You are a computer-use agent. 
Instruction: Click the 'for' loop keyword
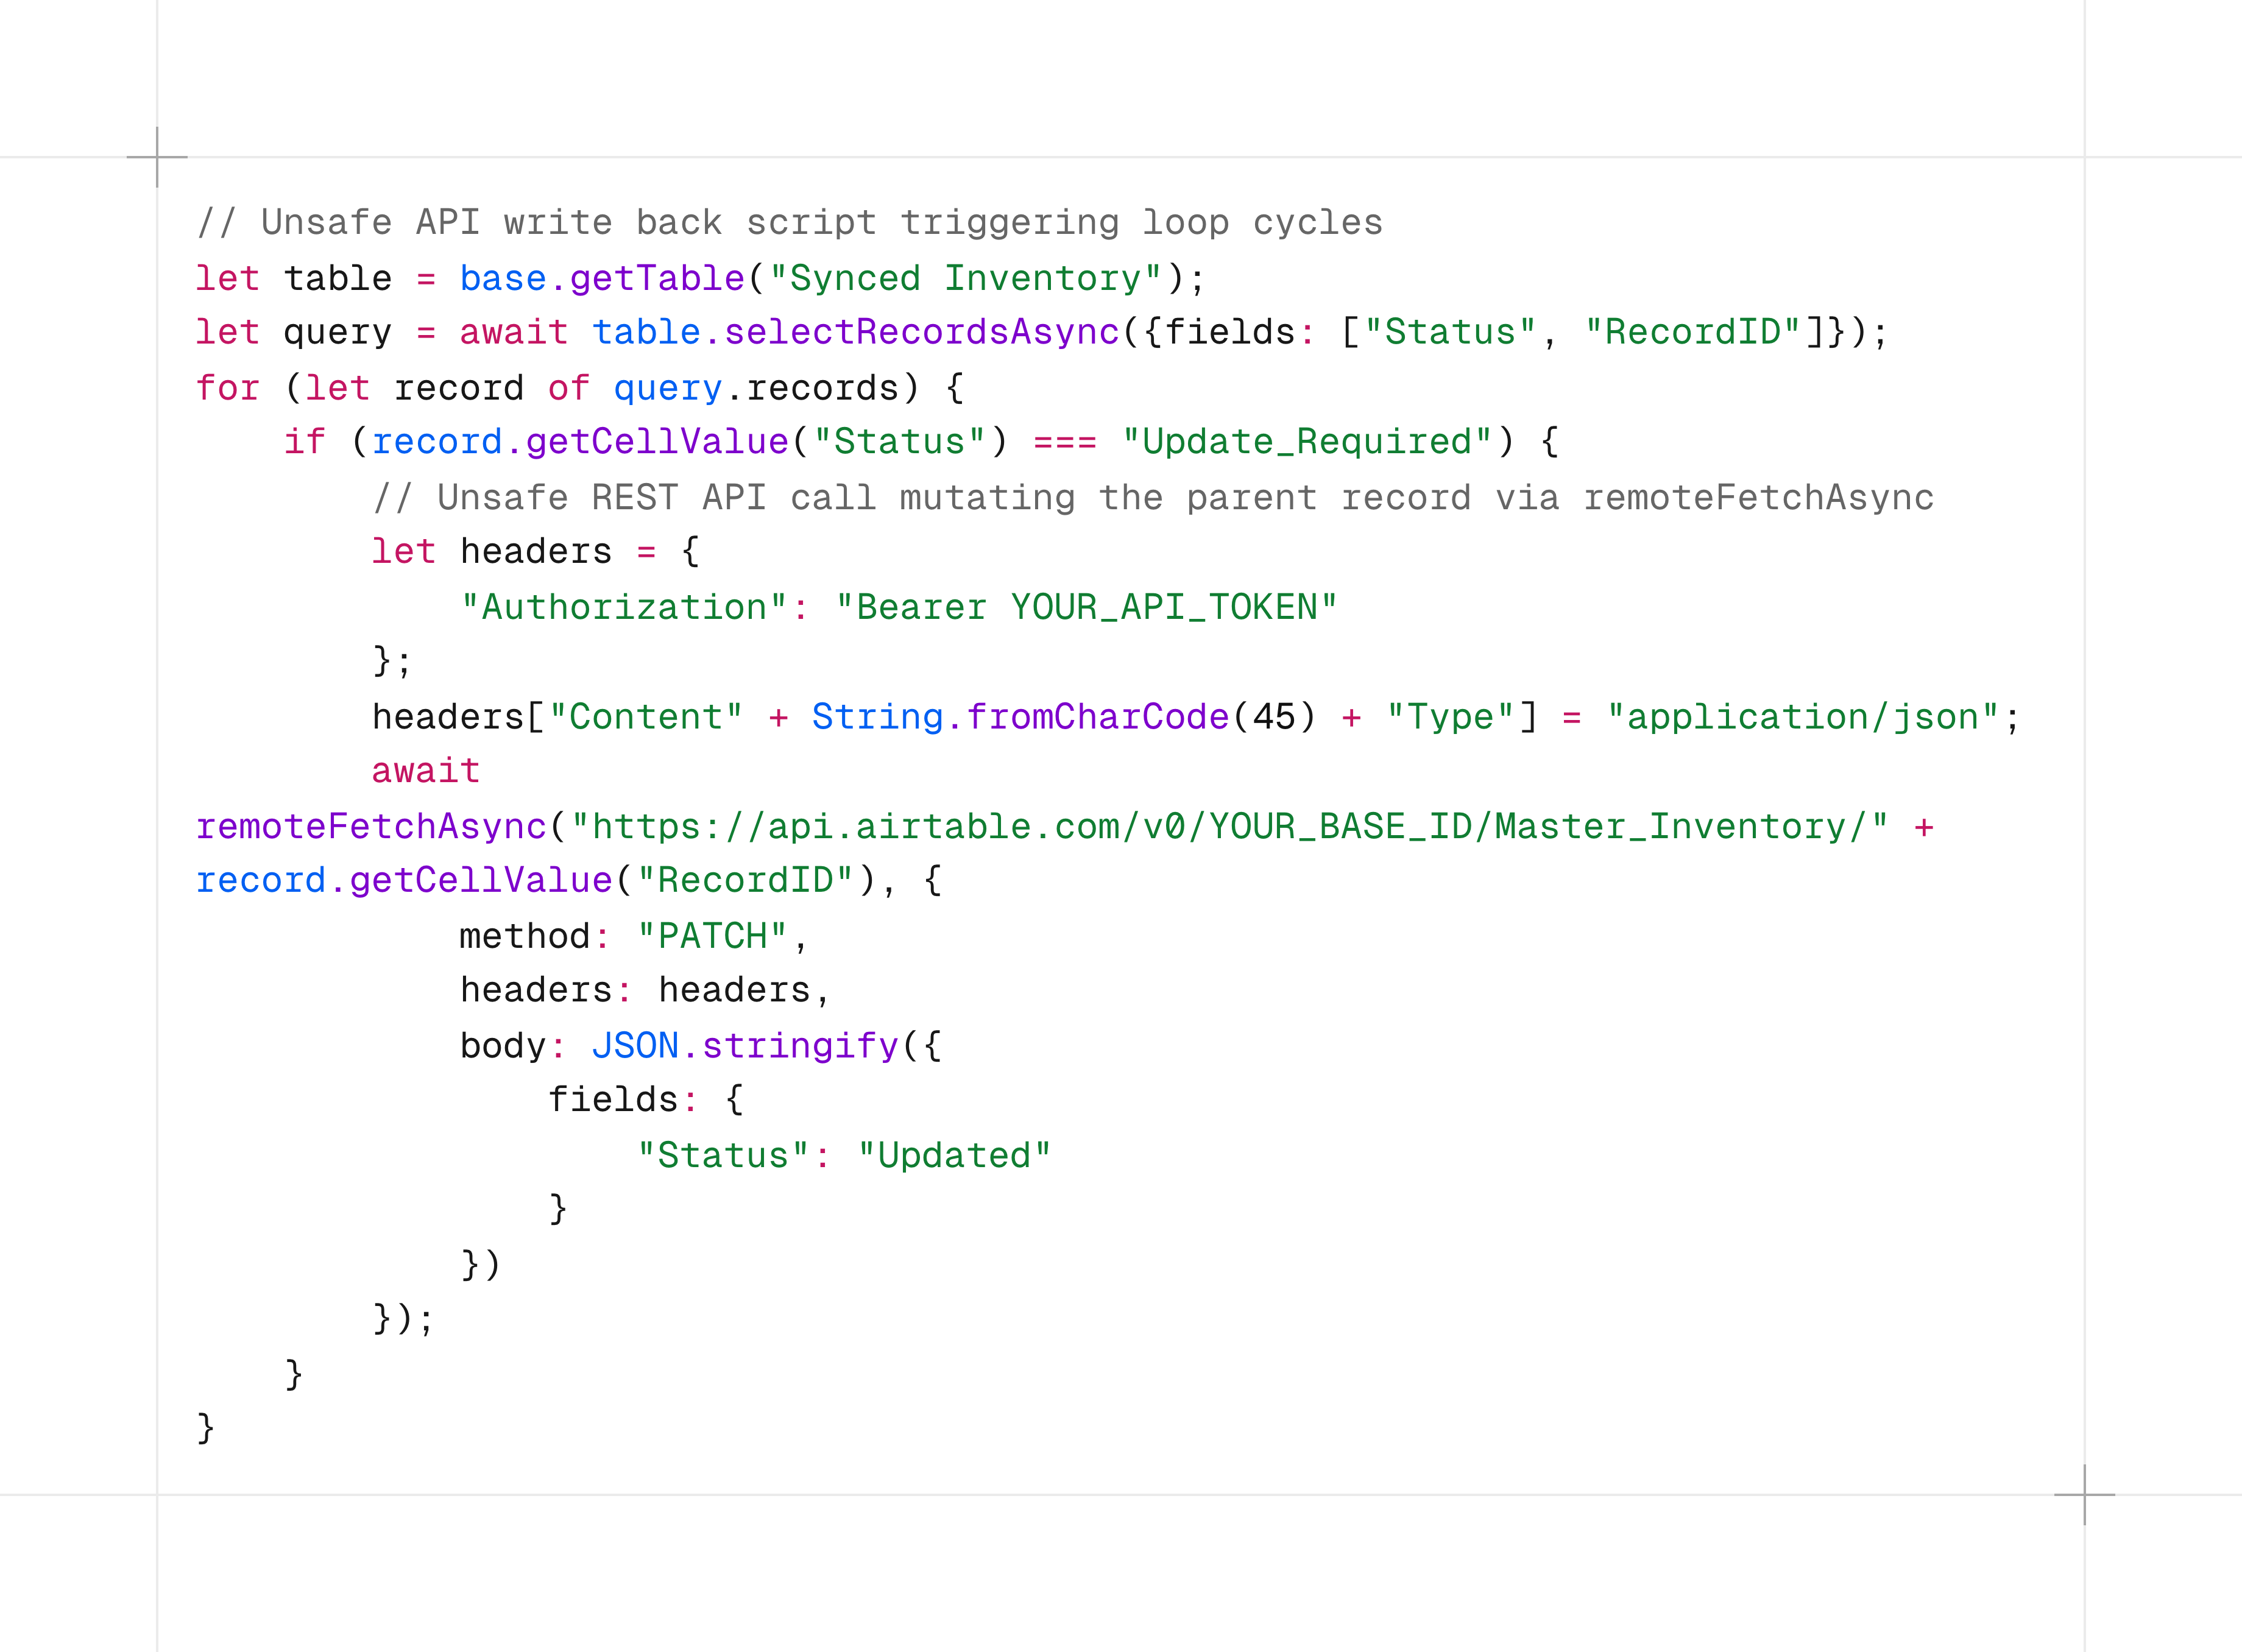click(228, 387)
